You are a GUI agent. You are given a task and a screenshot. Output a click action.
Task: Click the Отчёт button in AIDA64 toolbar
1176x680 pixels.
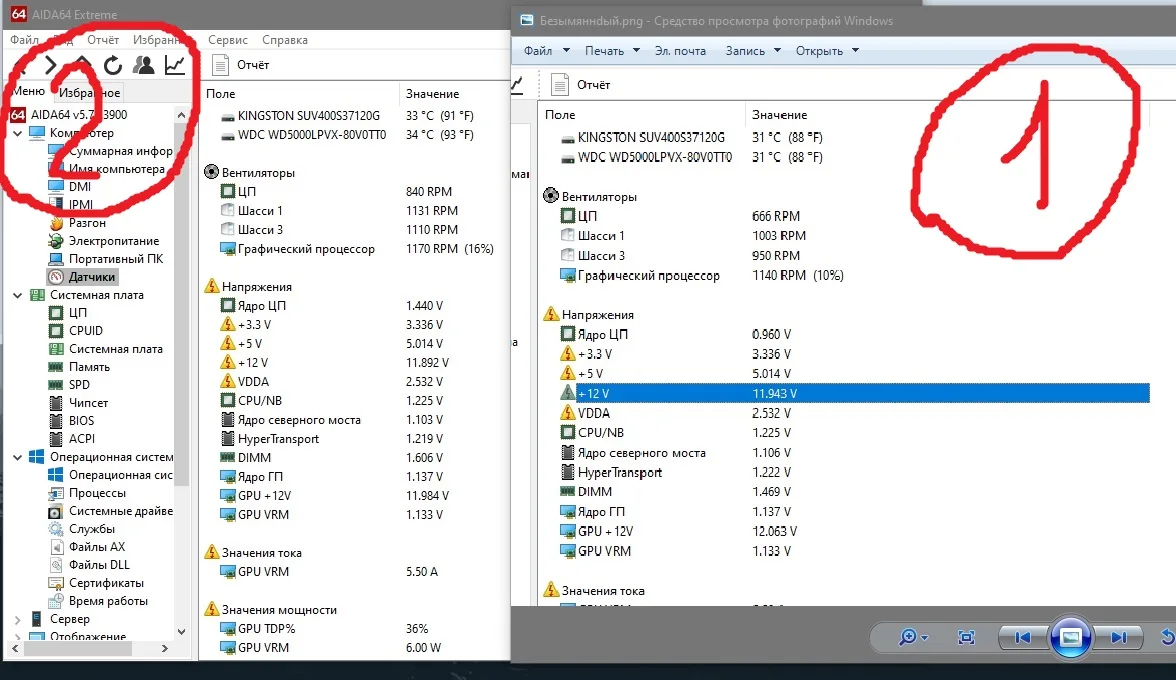241,65
